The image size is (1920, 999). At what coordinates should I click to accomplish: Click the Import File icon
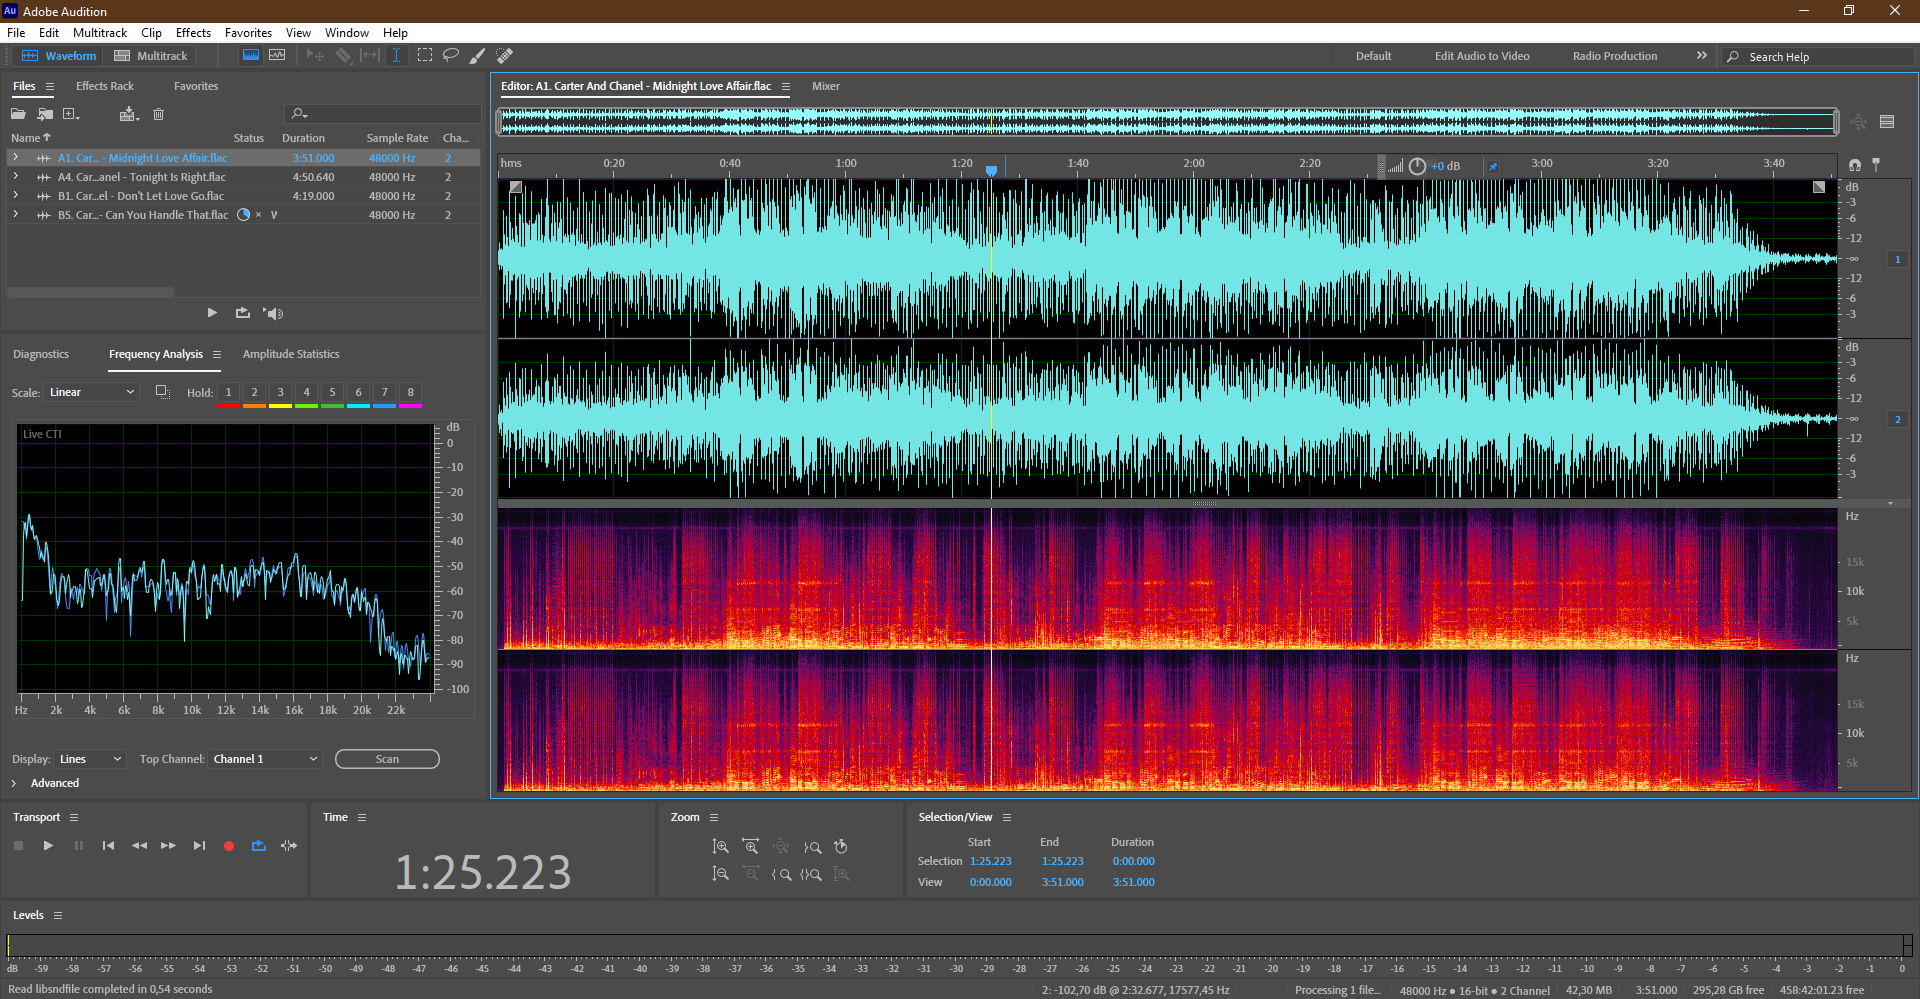(x=45, y=114)
